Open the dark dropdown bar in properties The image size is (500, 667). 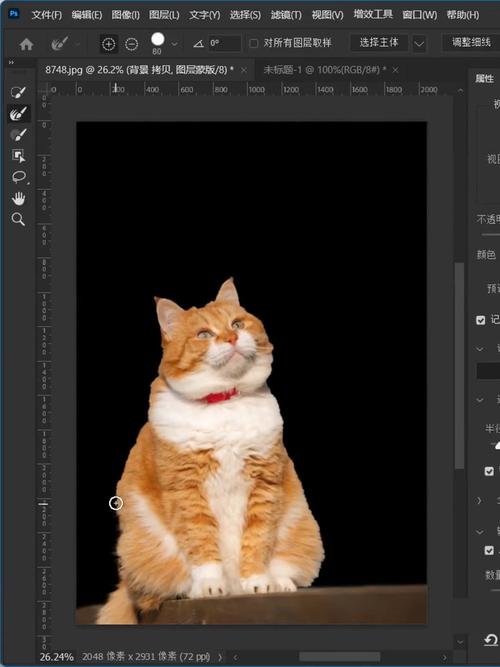[x=488, y=371]
